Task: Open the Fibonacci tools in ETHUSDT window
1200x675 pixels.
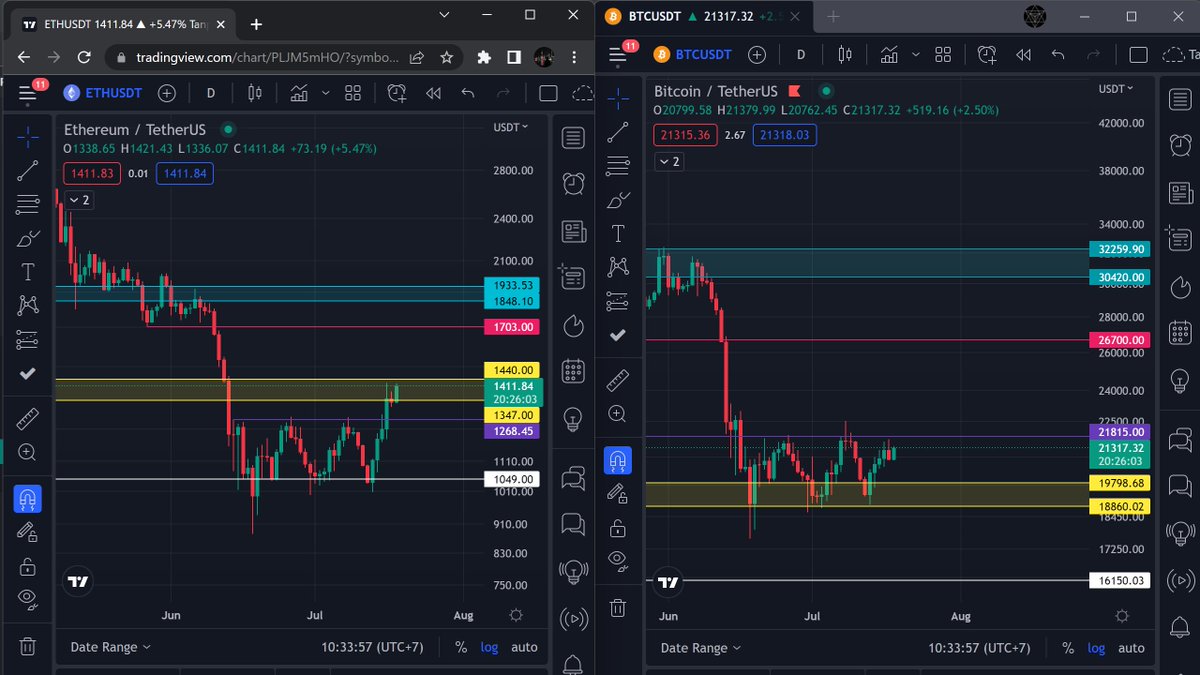Action: pyautogui.click(x=28, y=205)
